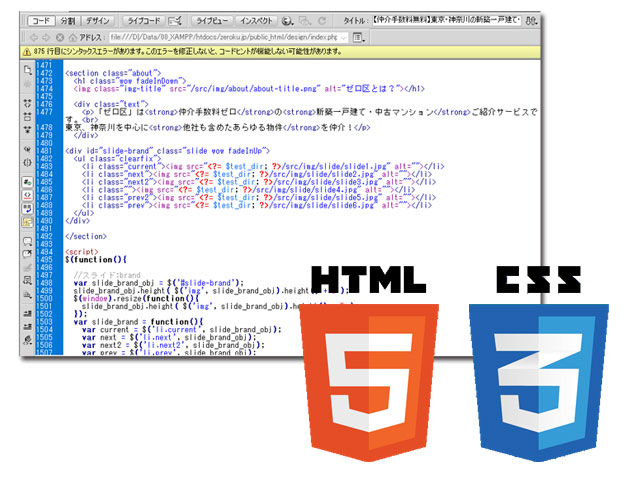Toggle Syntax Error Alerts in Info Bar
The width and height of the screenshot is (640, 480).
click(27, 222)
